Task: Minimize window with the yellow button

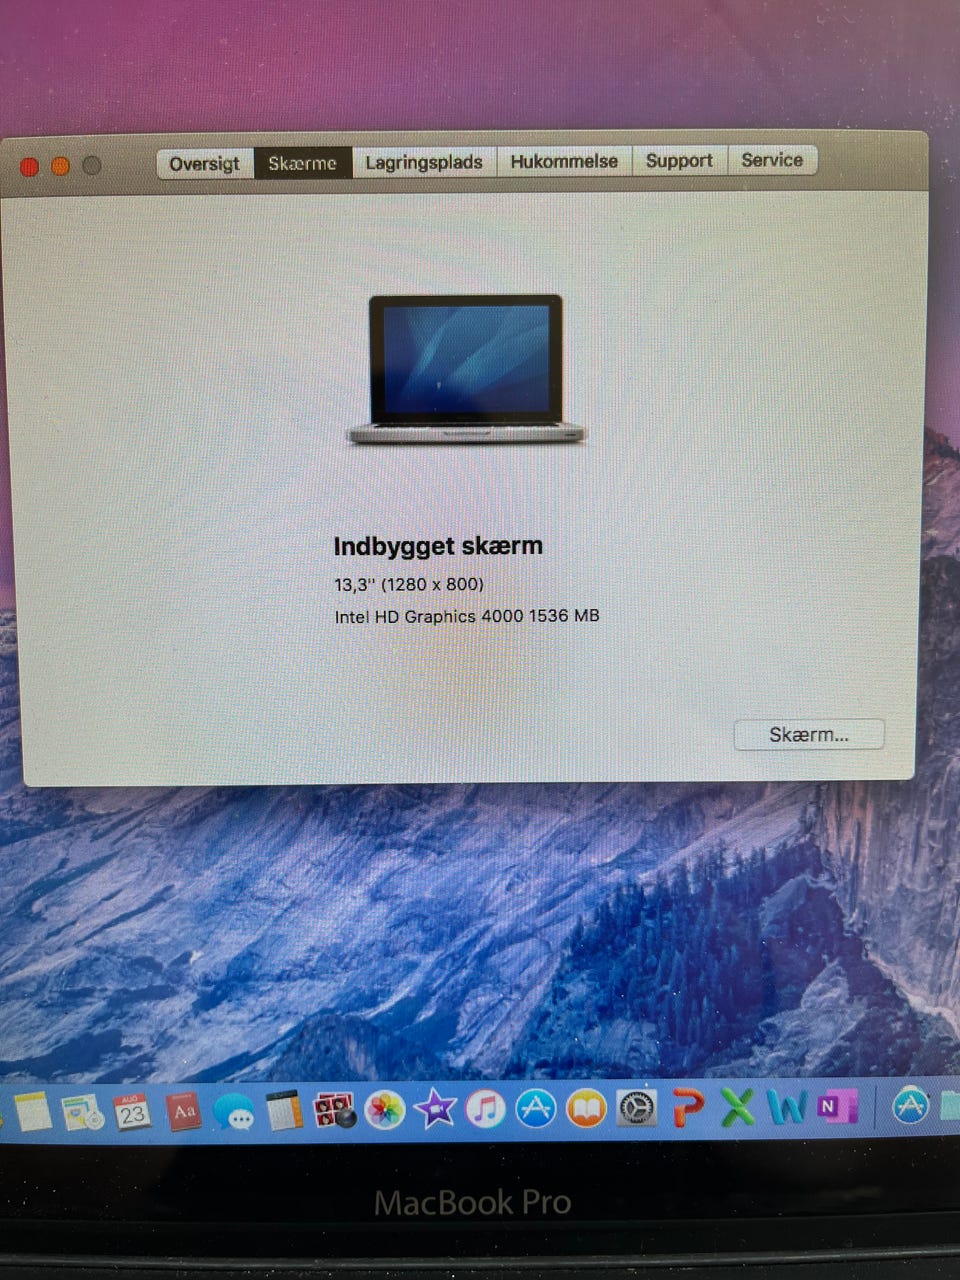Action: pos(60,166)
